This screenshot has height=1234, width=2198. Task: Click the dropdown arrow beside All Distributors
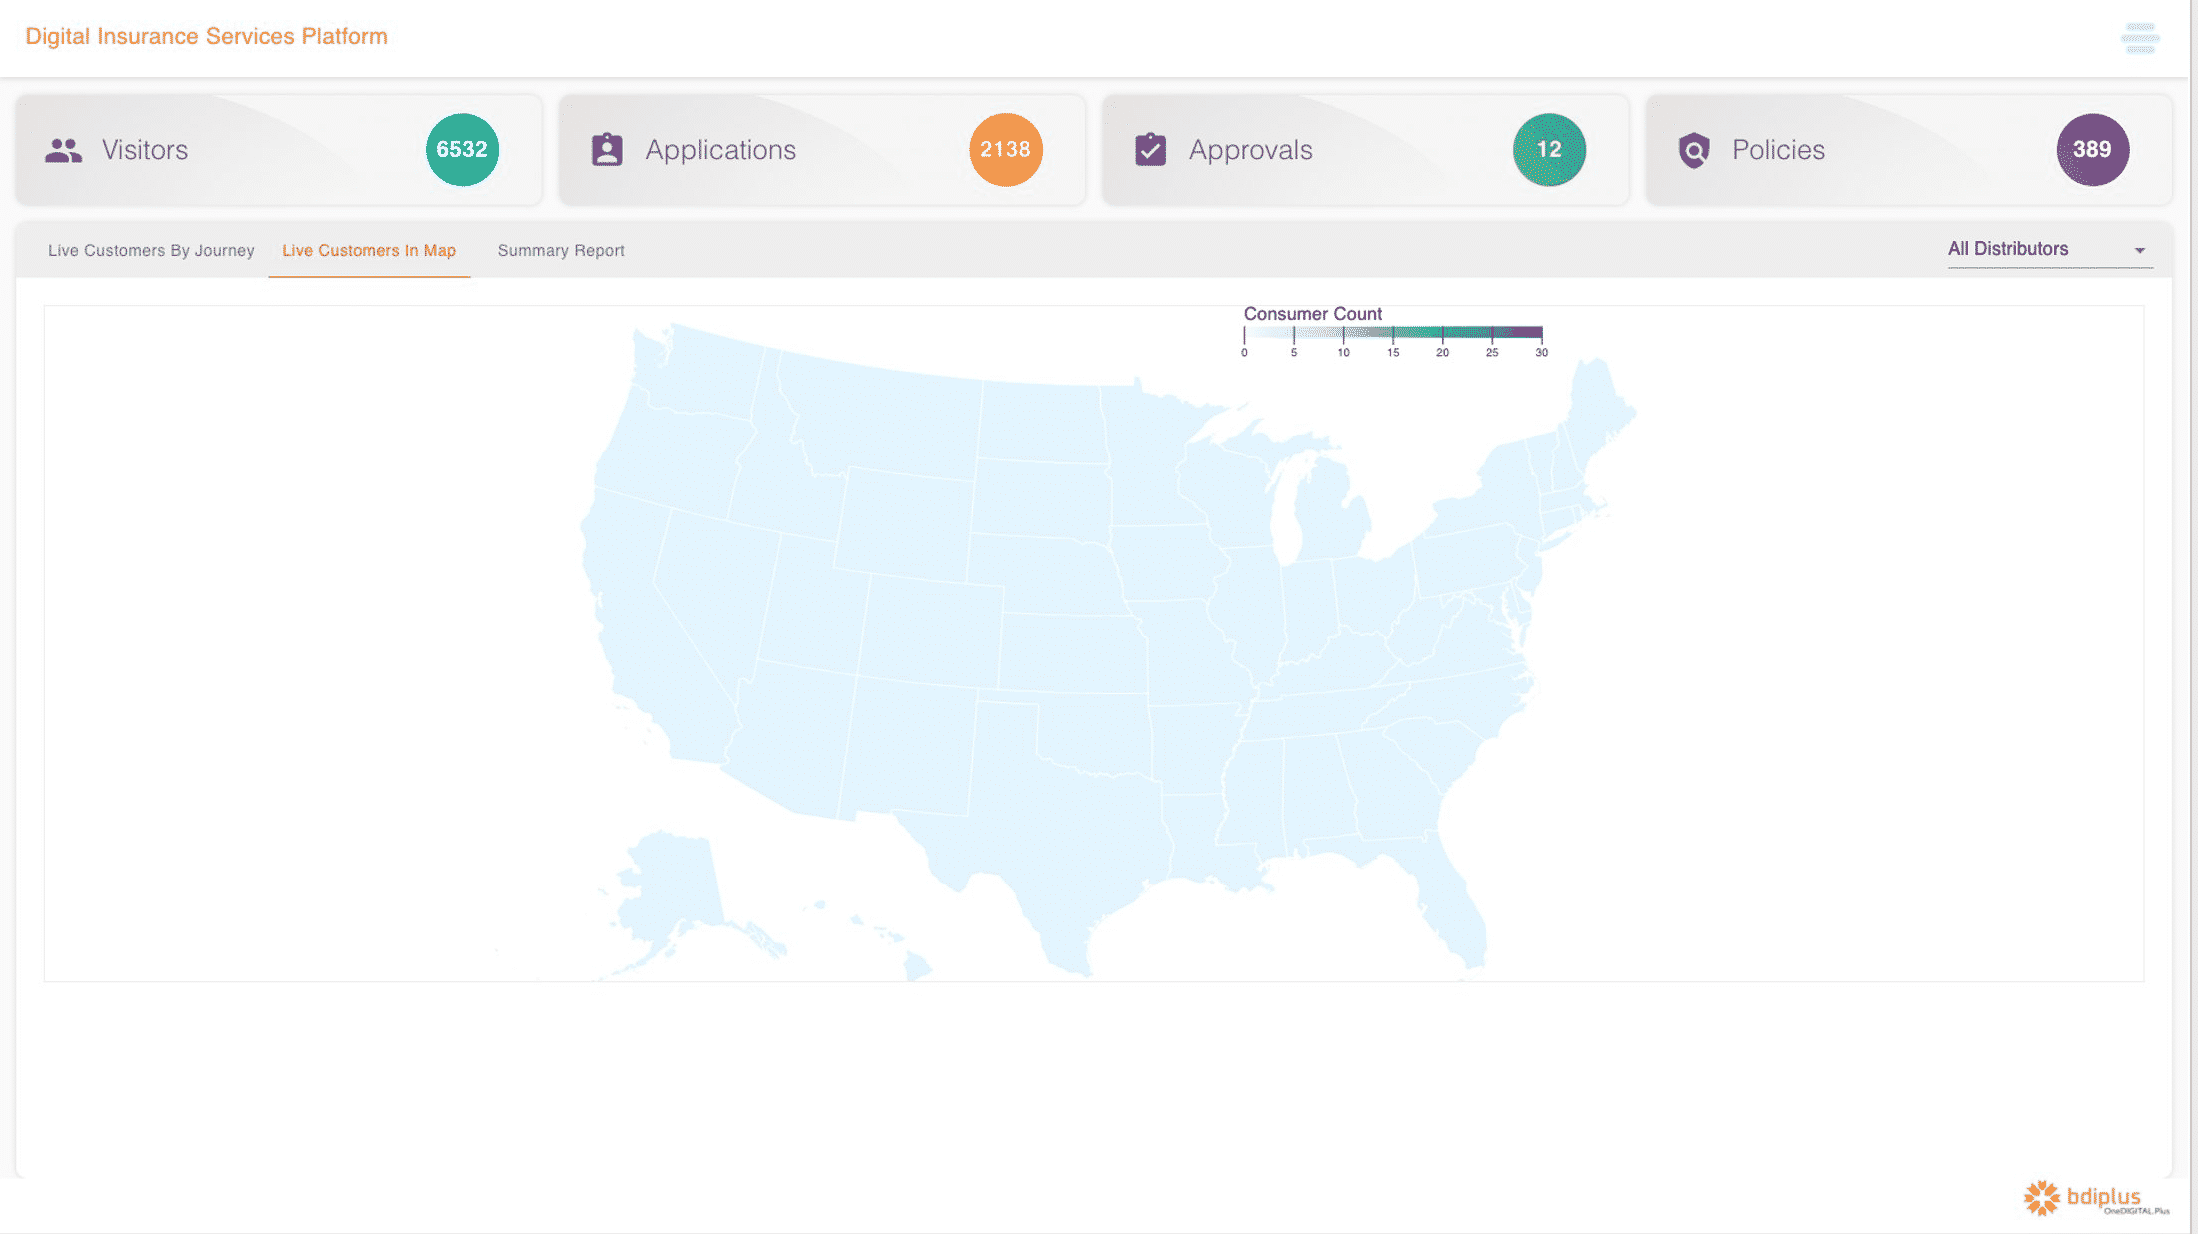coord(2140,250)
